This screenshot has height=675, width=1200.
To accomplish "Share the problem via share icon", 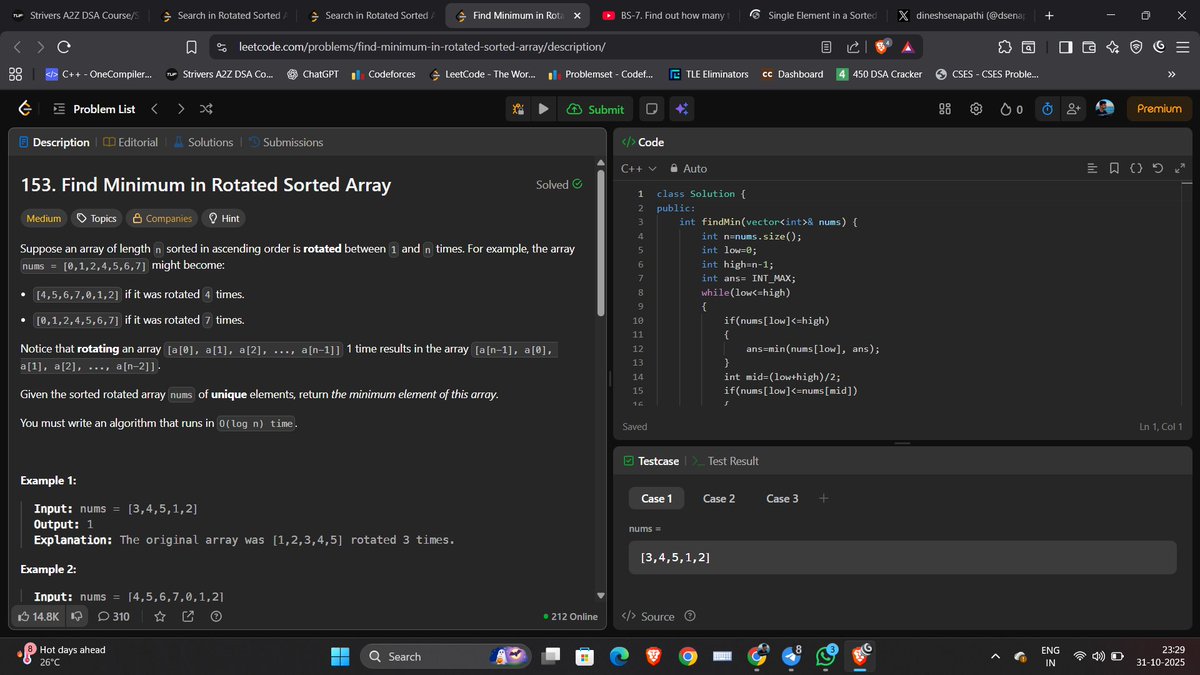I will pos(187,616).
